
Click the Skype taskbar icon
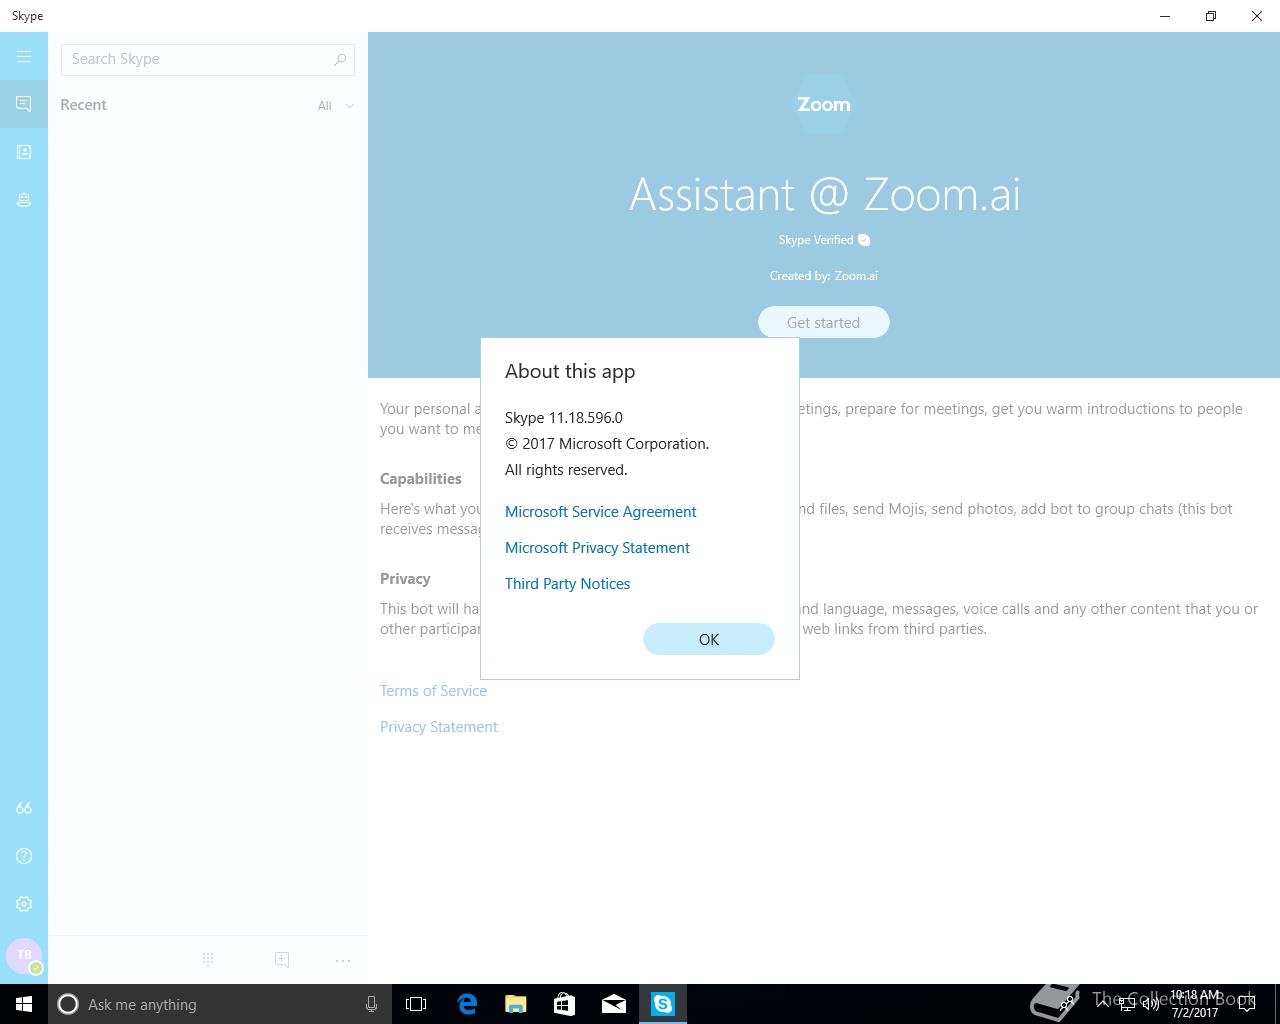point(663,1004)
